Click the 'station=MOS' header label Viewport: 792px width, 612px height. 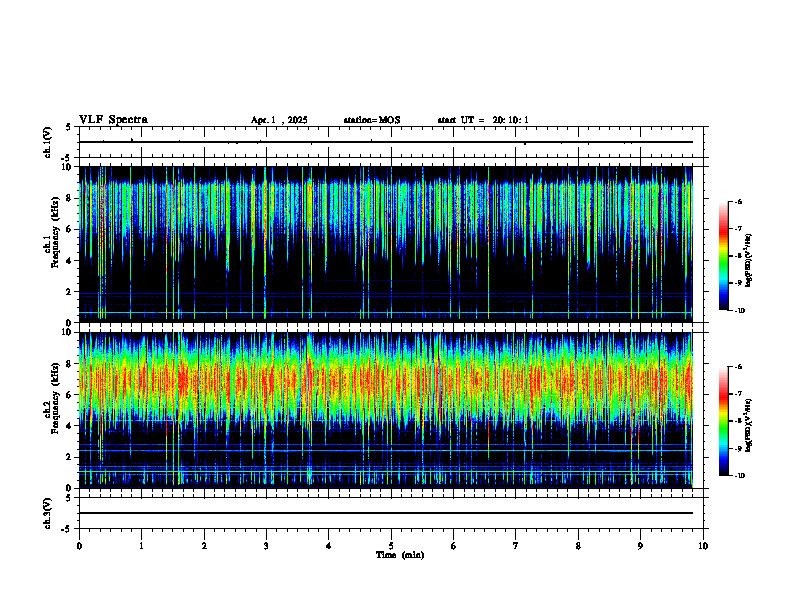pyautogui.click(x=372, y=120)
